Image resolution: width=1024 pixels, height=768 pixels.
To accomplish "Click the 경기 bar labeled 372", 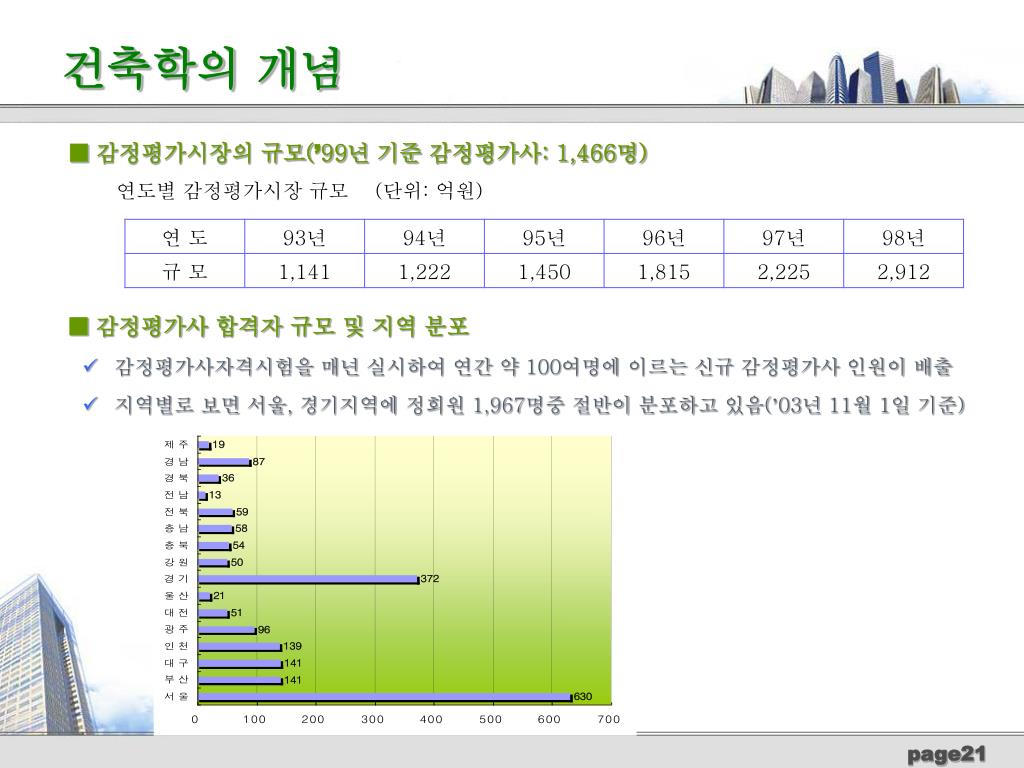I will pyautogui.click(x=309, y=579).
